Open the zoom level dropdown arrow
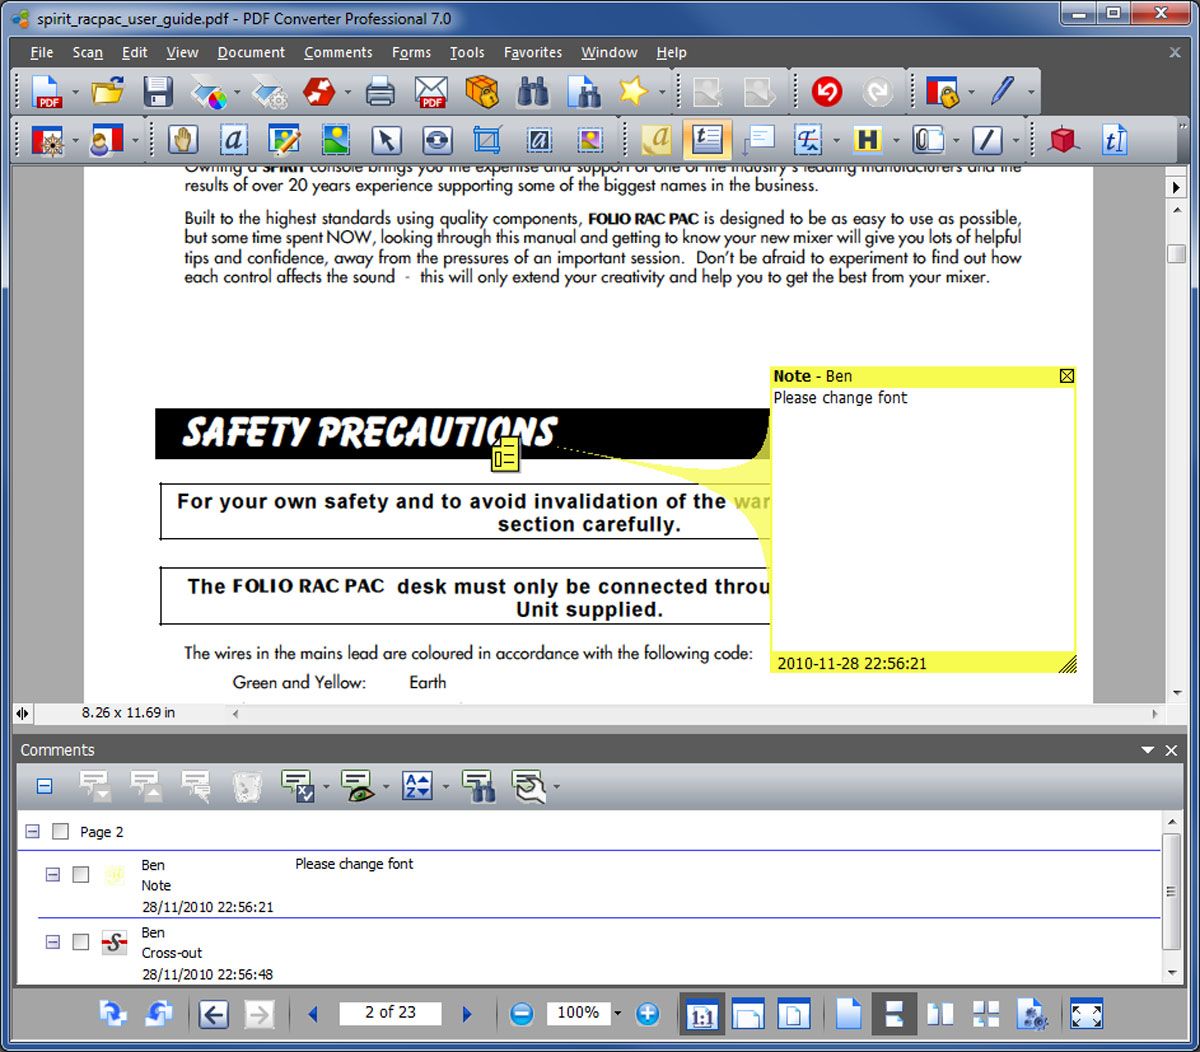Screen dimensions: 1200x1052 tap(617, 1014)
